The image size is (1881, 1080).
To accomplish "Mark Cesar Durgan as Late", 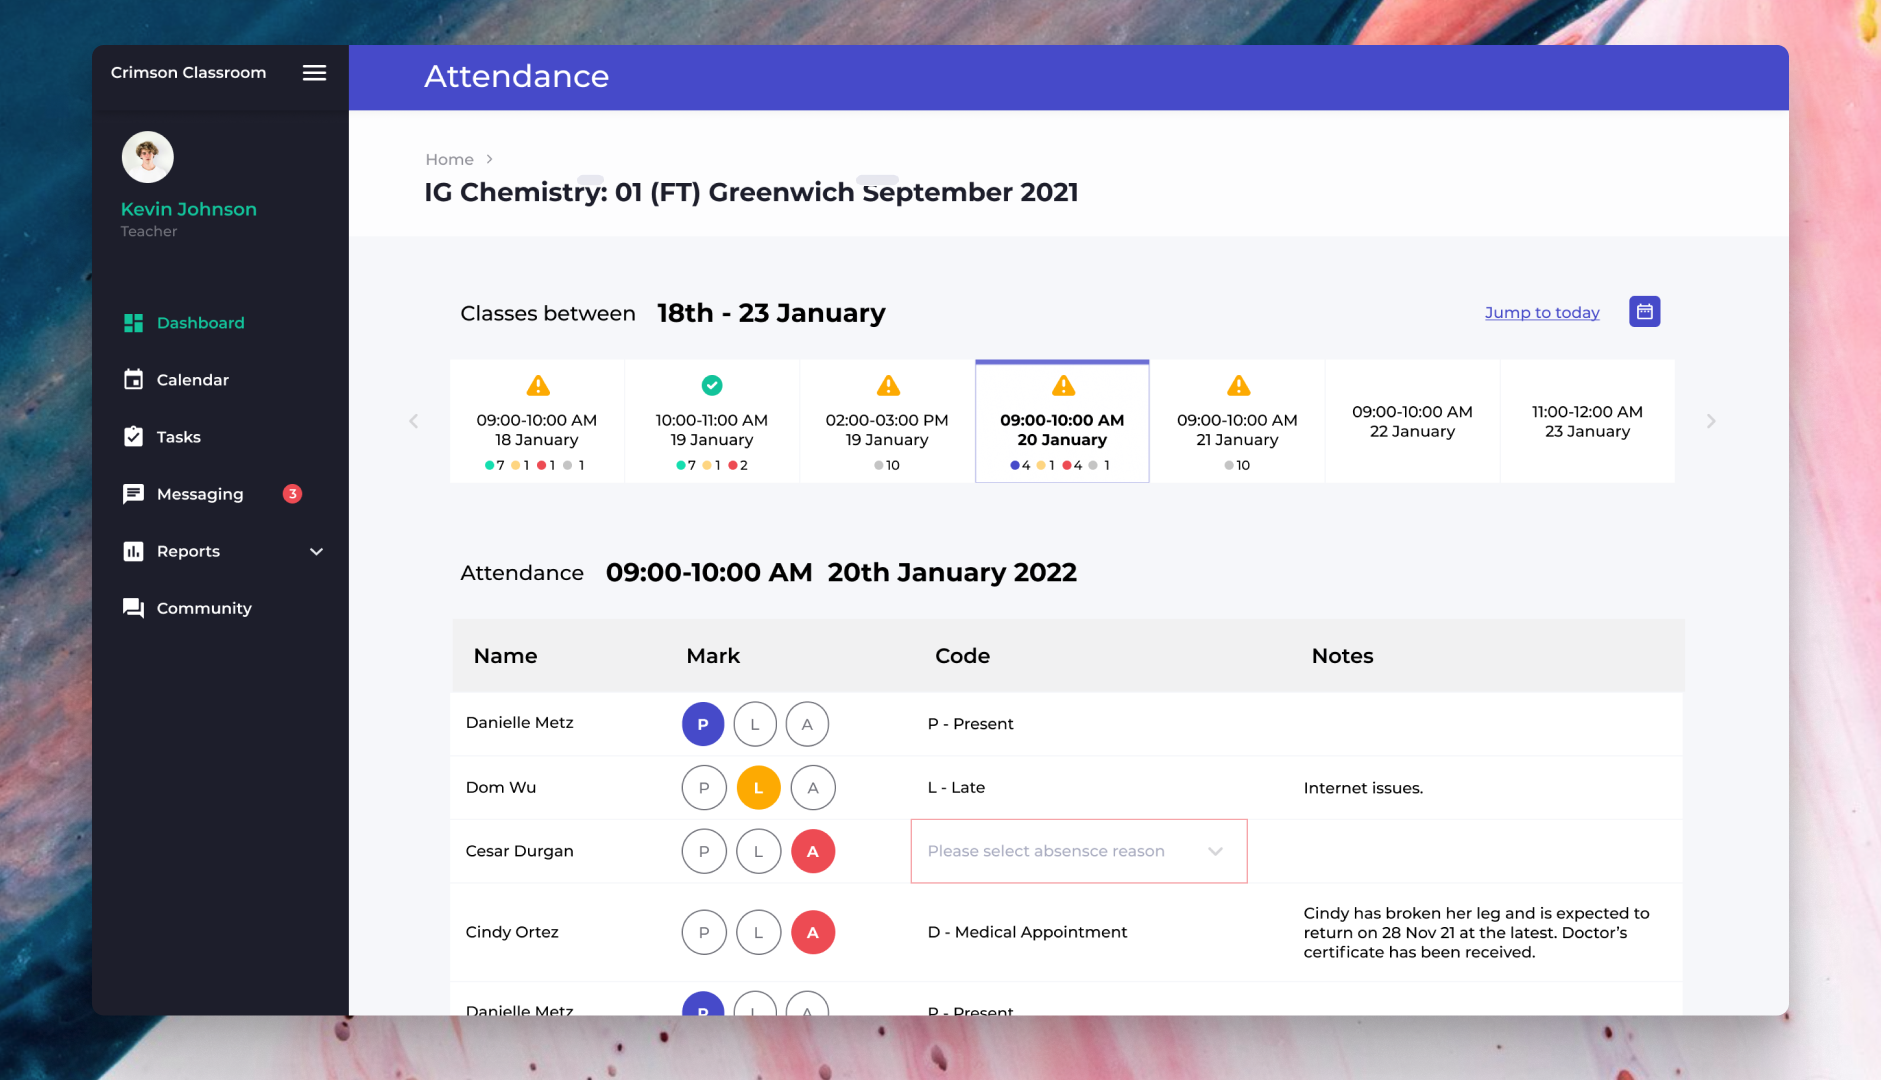I will click(758, 852).
